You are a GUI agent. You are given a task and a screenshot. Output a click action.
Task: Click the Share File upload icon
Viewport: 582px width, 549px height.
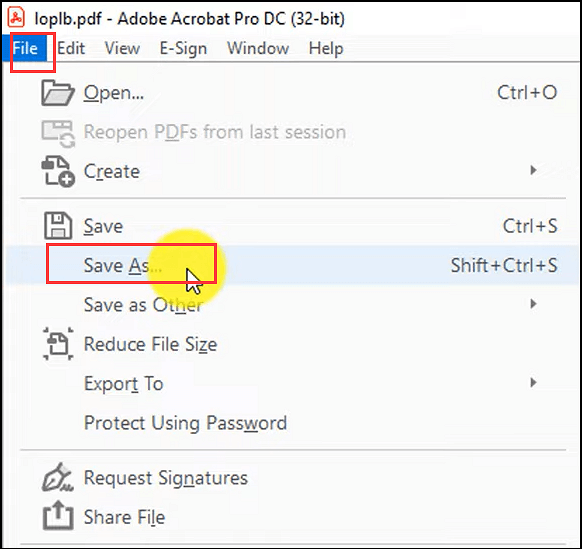pyautogui.click(x=58, y=516)
